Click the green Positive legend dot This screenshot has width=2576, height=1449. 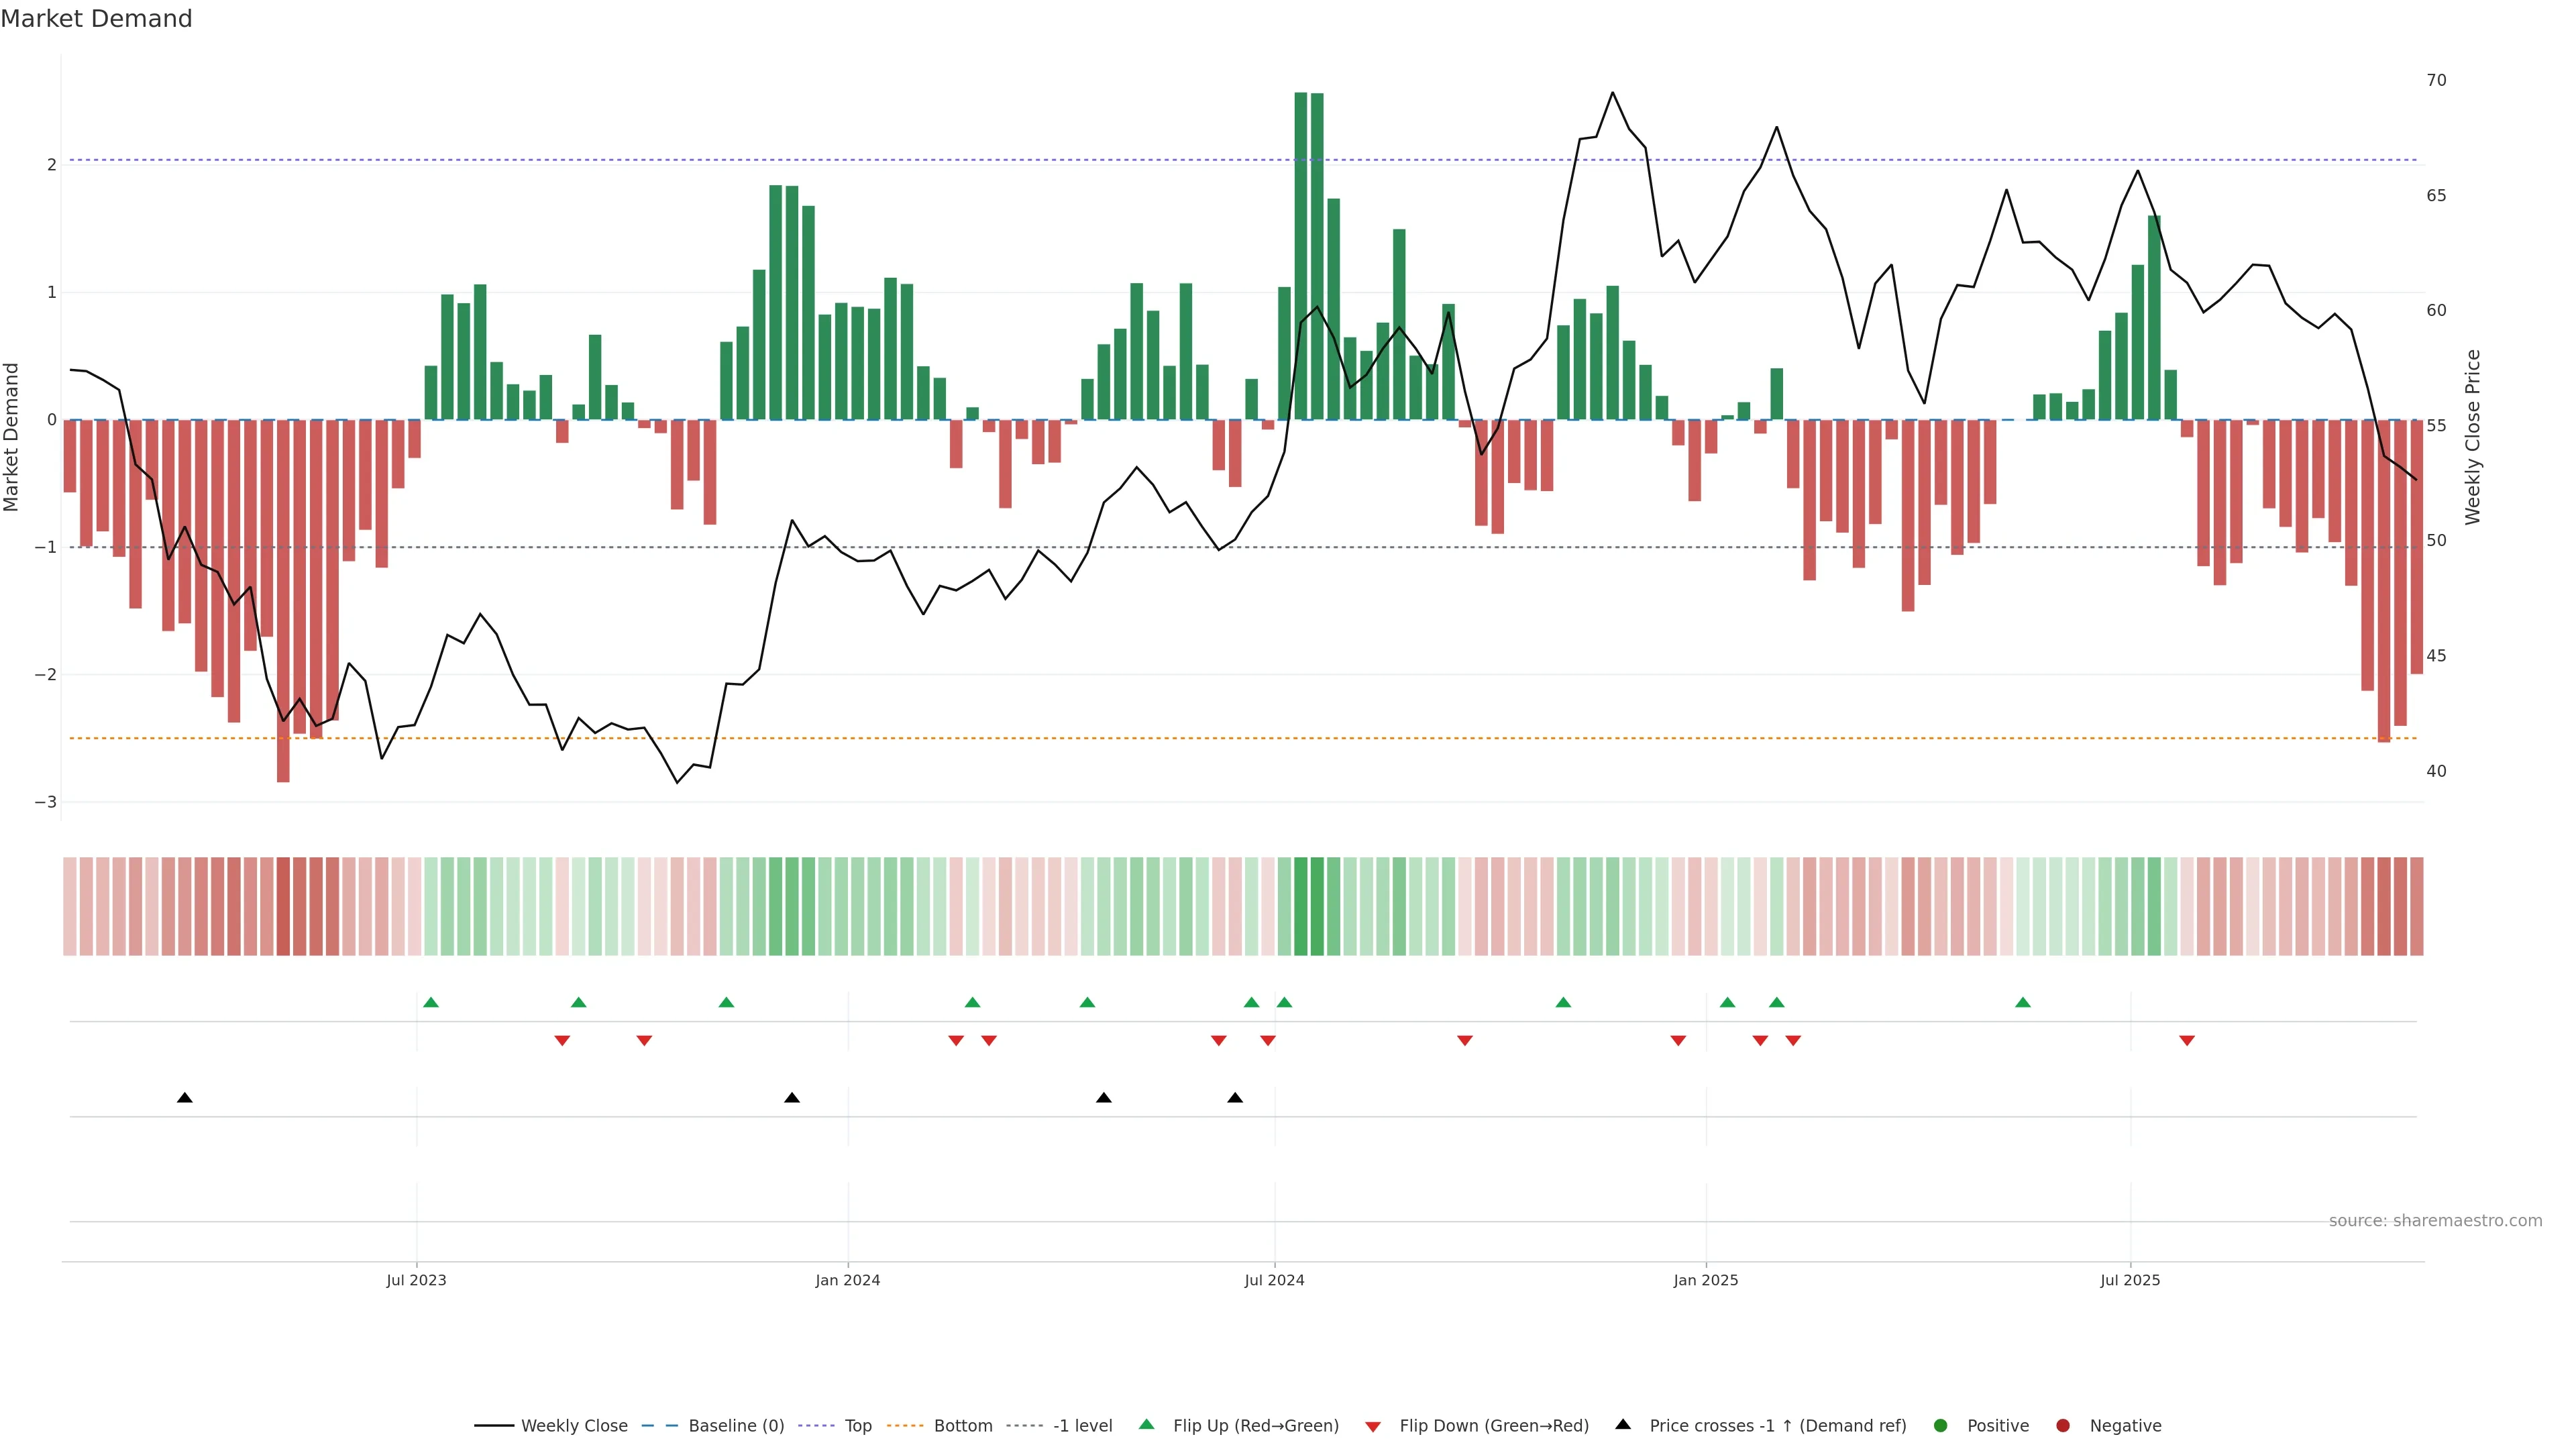pyautogui.click(x=1941, y=1426)
